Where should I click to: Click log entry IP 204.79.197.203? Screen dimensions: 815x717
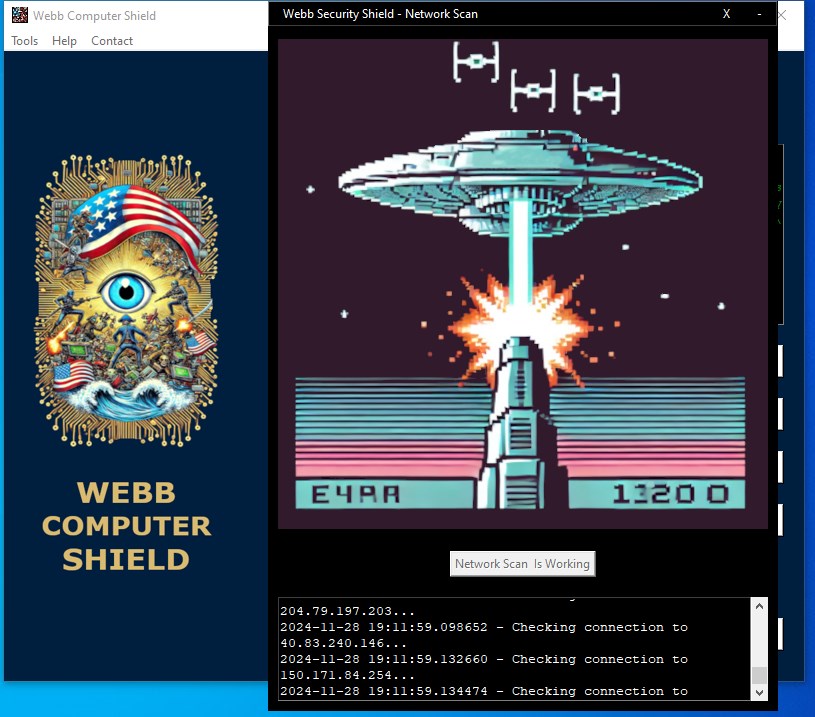click(347, 611)
